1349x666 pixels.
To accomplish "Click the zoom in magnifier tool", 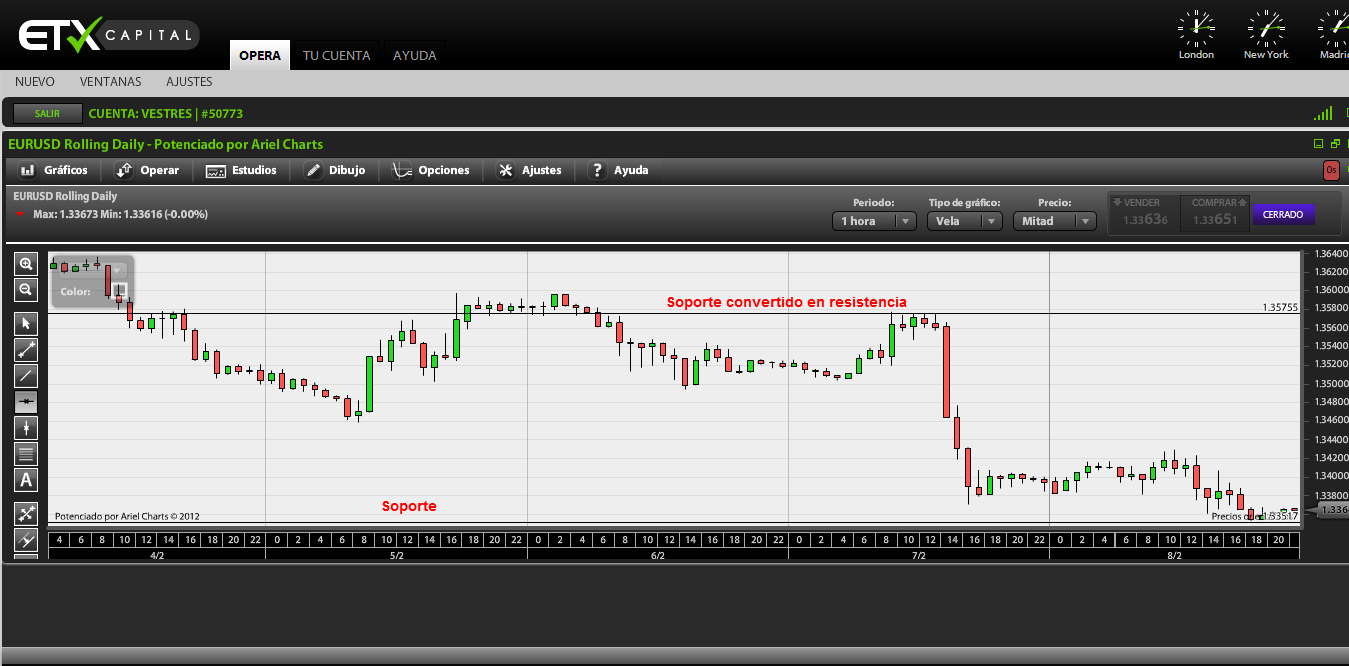I will 26,264.
